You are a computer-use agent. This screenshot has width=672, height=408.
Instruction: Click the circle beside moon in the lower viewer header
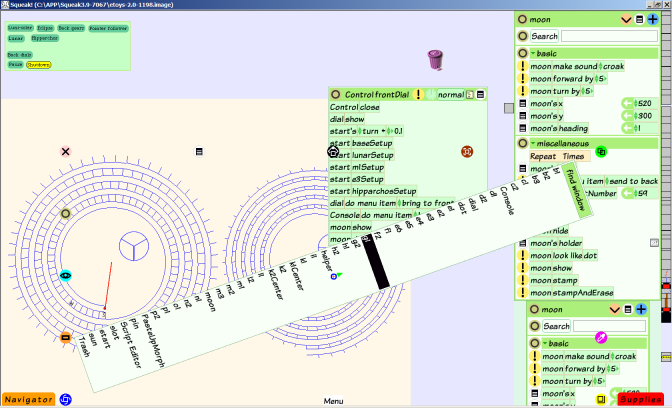534,309
